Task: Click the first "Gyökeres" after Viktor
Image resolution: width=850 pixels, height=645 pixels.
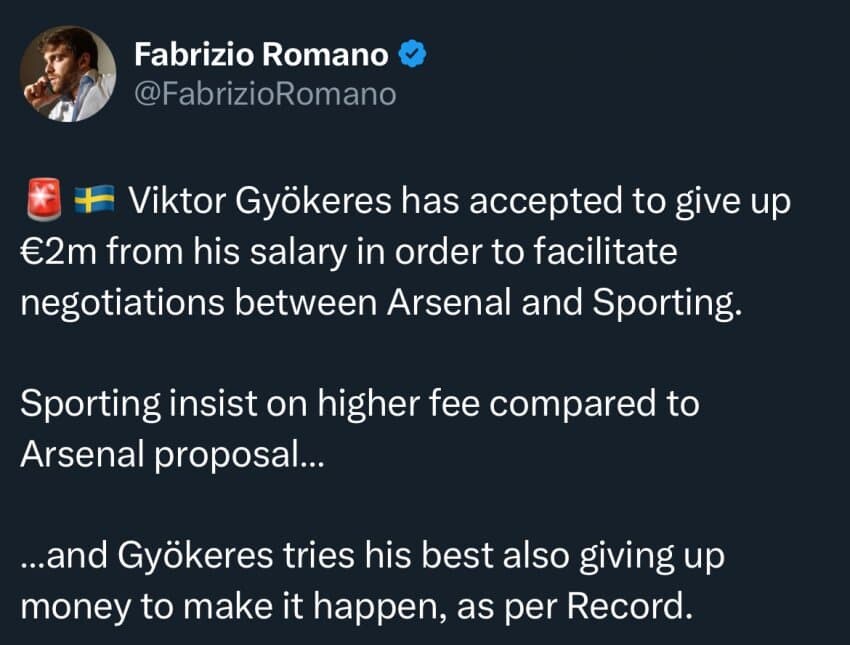Action: (313, 202)
